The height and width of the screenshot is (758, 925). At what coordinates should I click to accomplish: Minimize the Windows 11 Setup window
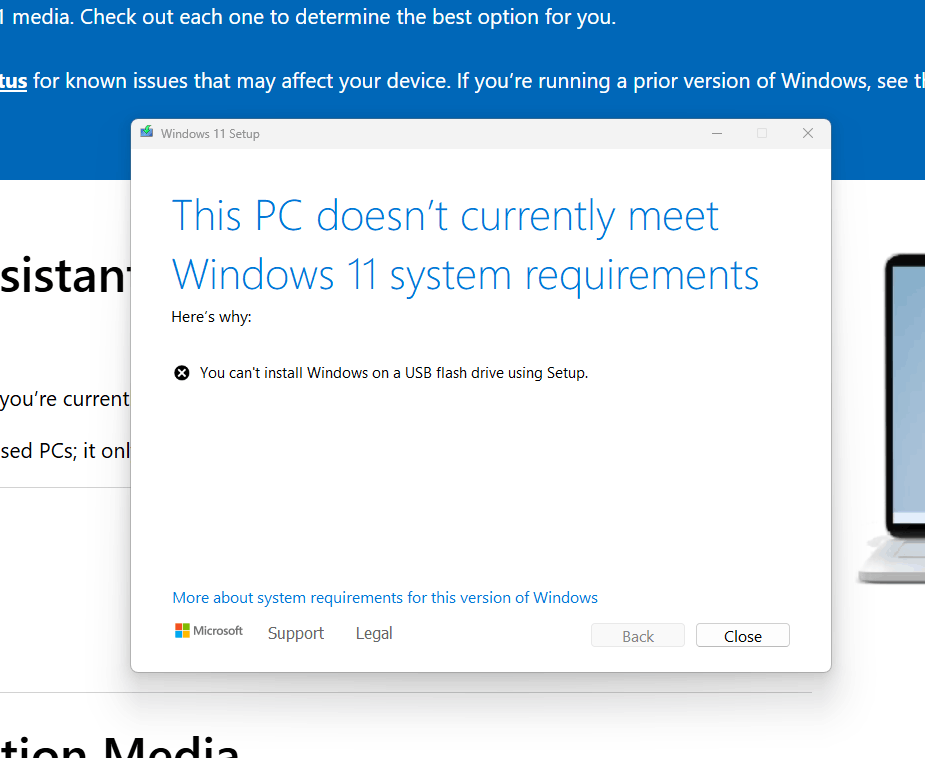[x=717, y=133]
